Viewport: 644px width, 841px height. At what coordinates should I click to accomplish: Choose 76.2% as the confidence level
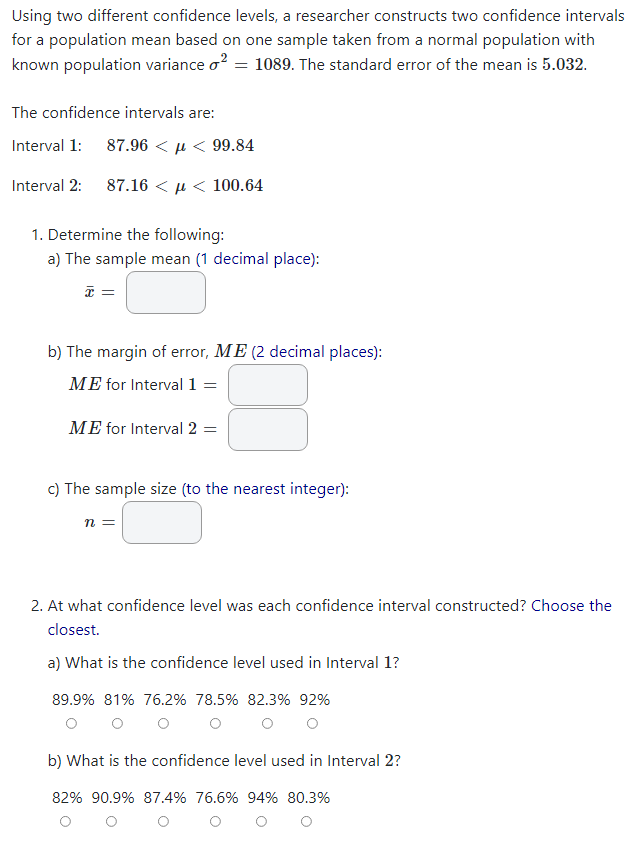163,722
